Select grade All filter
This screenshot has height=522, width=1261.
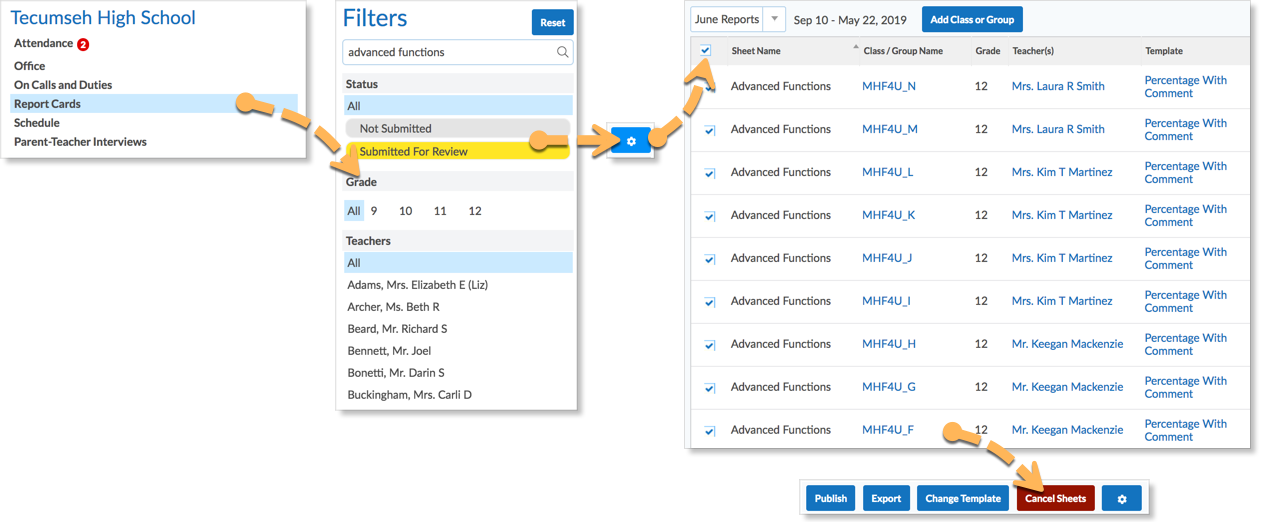tap(354, 211)
